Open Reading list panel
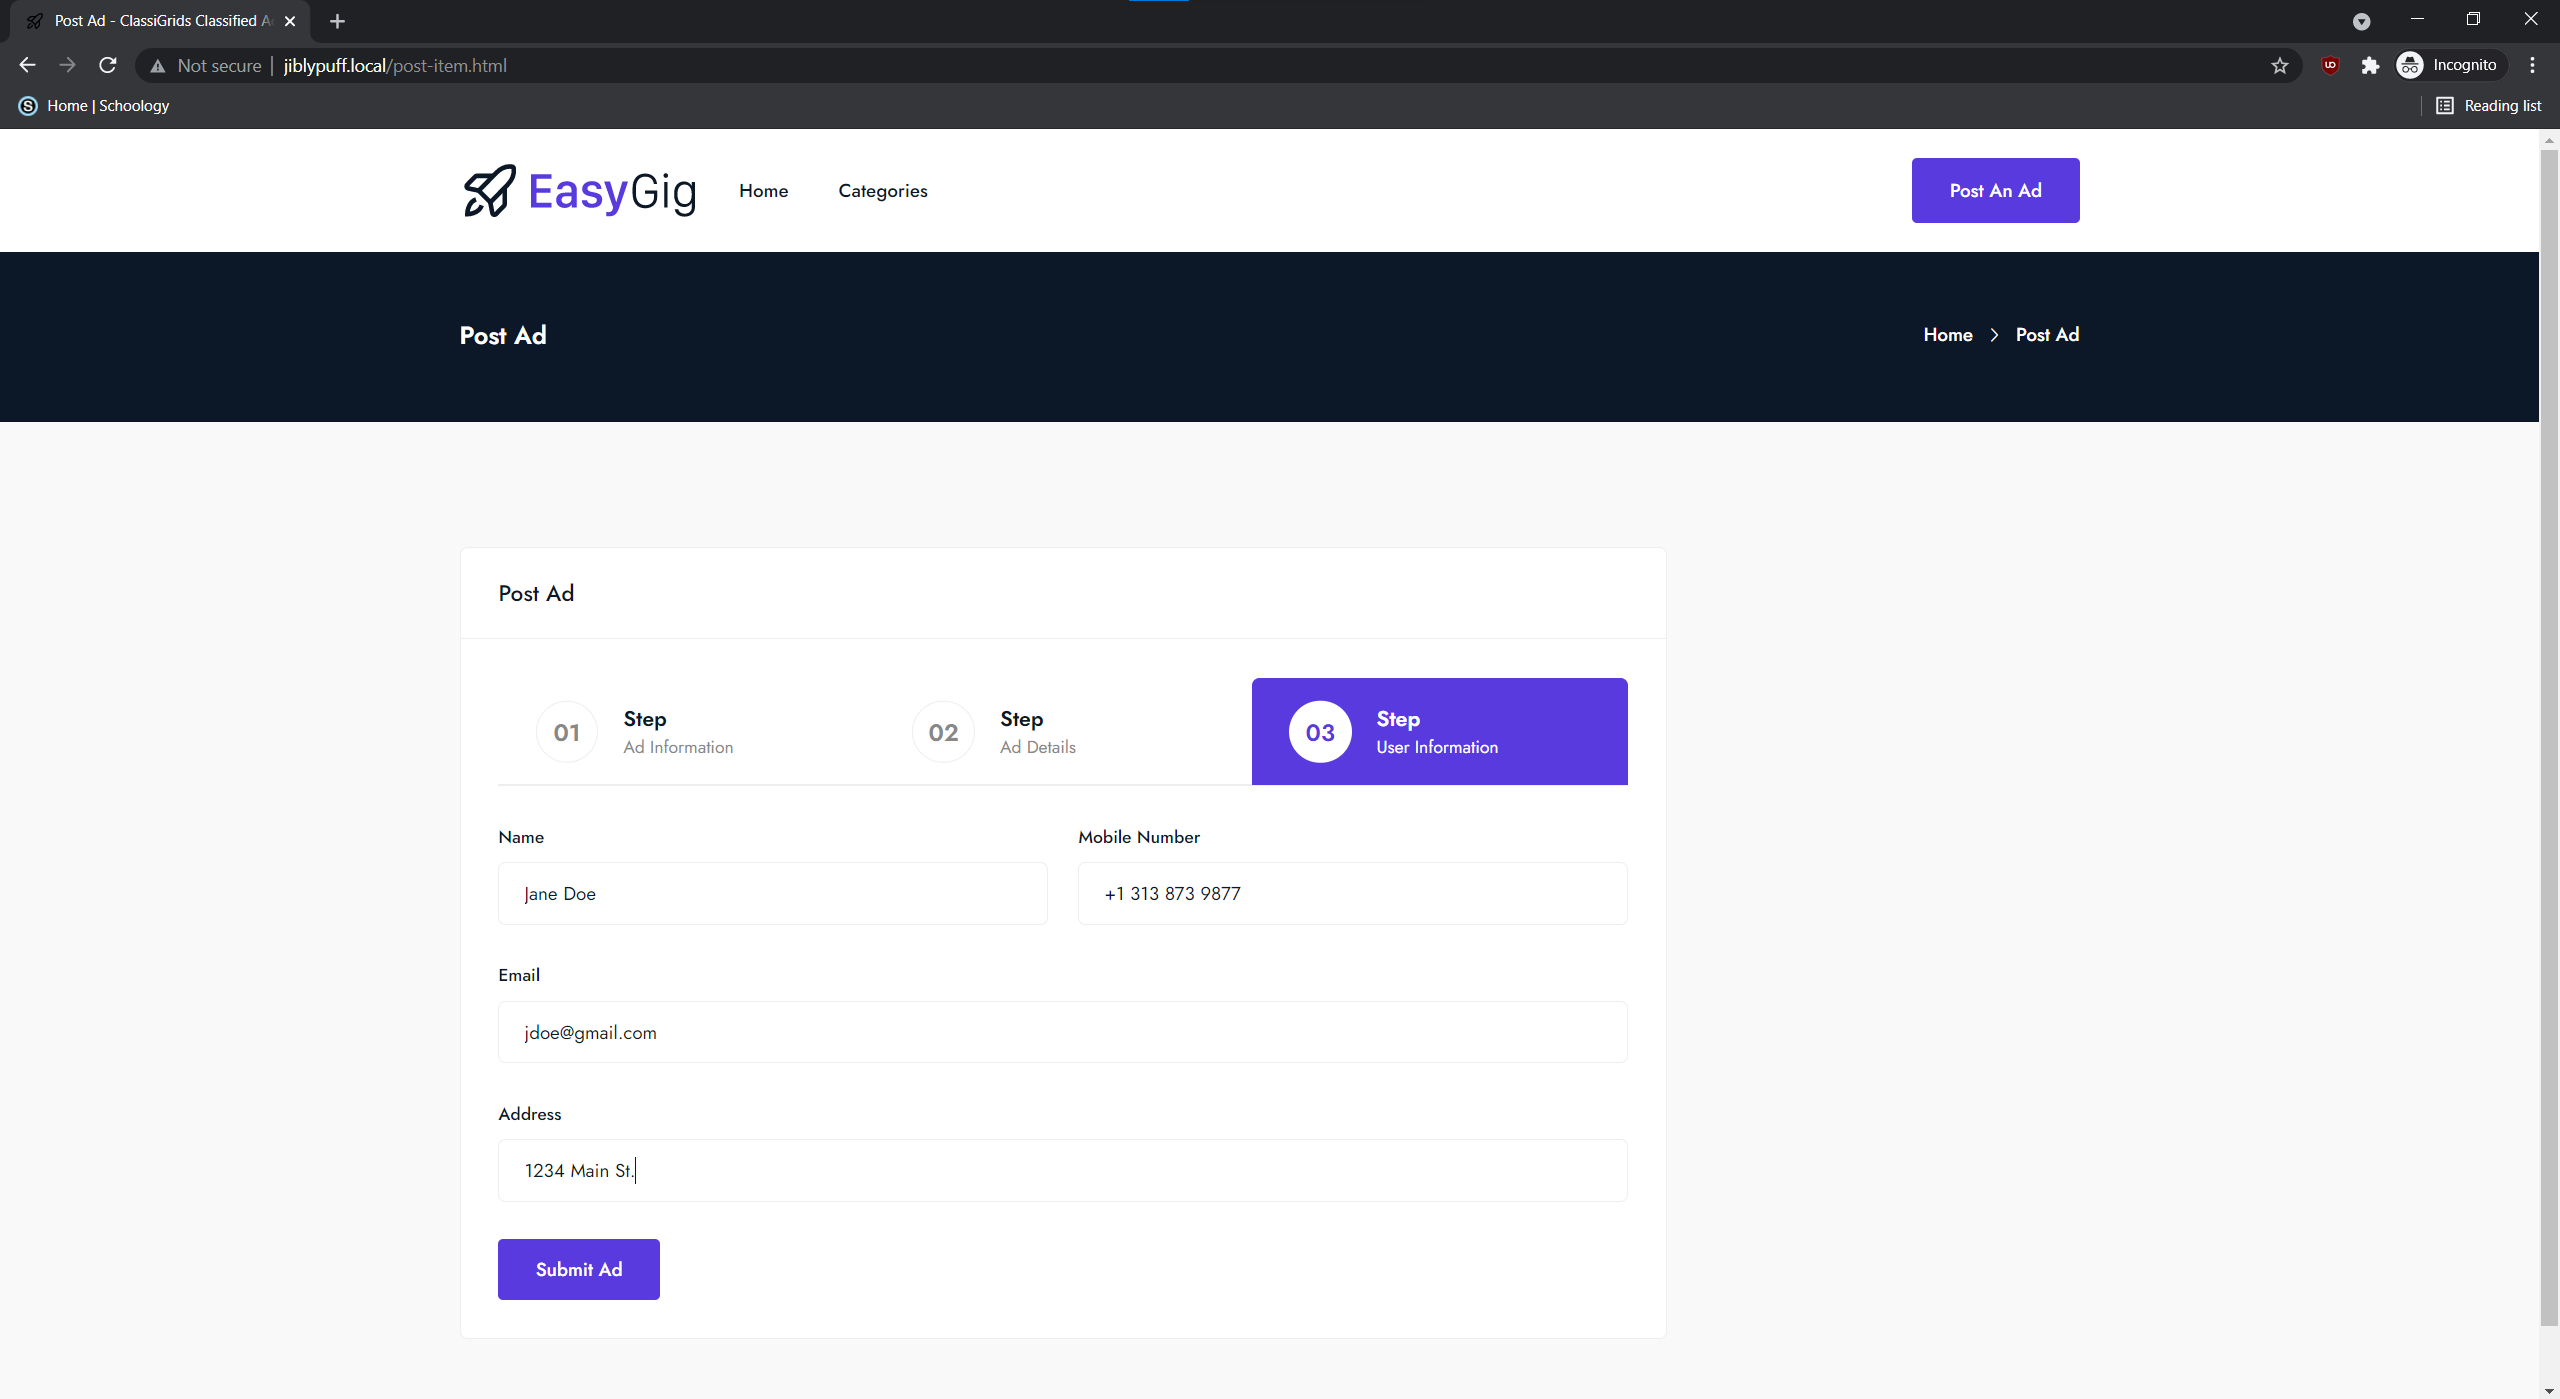The height and width of the screenshot is (1399, 2560). [x=2488, y=106]
